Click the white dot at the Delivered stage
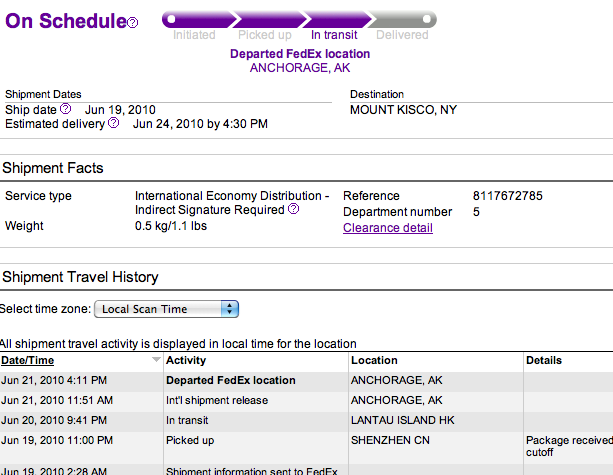The height and width of the screenshot is (475, 613). coord(427,17)
